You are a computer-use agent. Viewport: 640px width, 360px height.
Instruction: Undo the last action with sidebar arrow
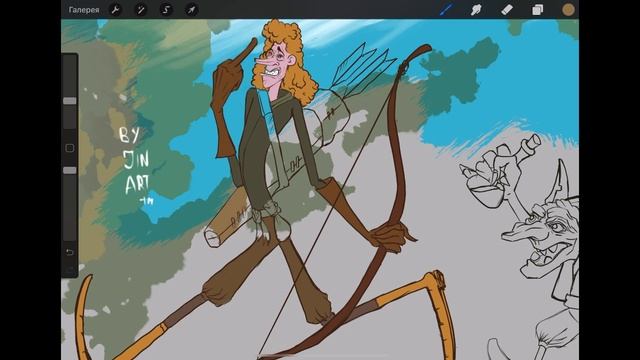(69, 252)
